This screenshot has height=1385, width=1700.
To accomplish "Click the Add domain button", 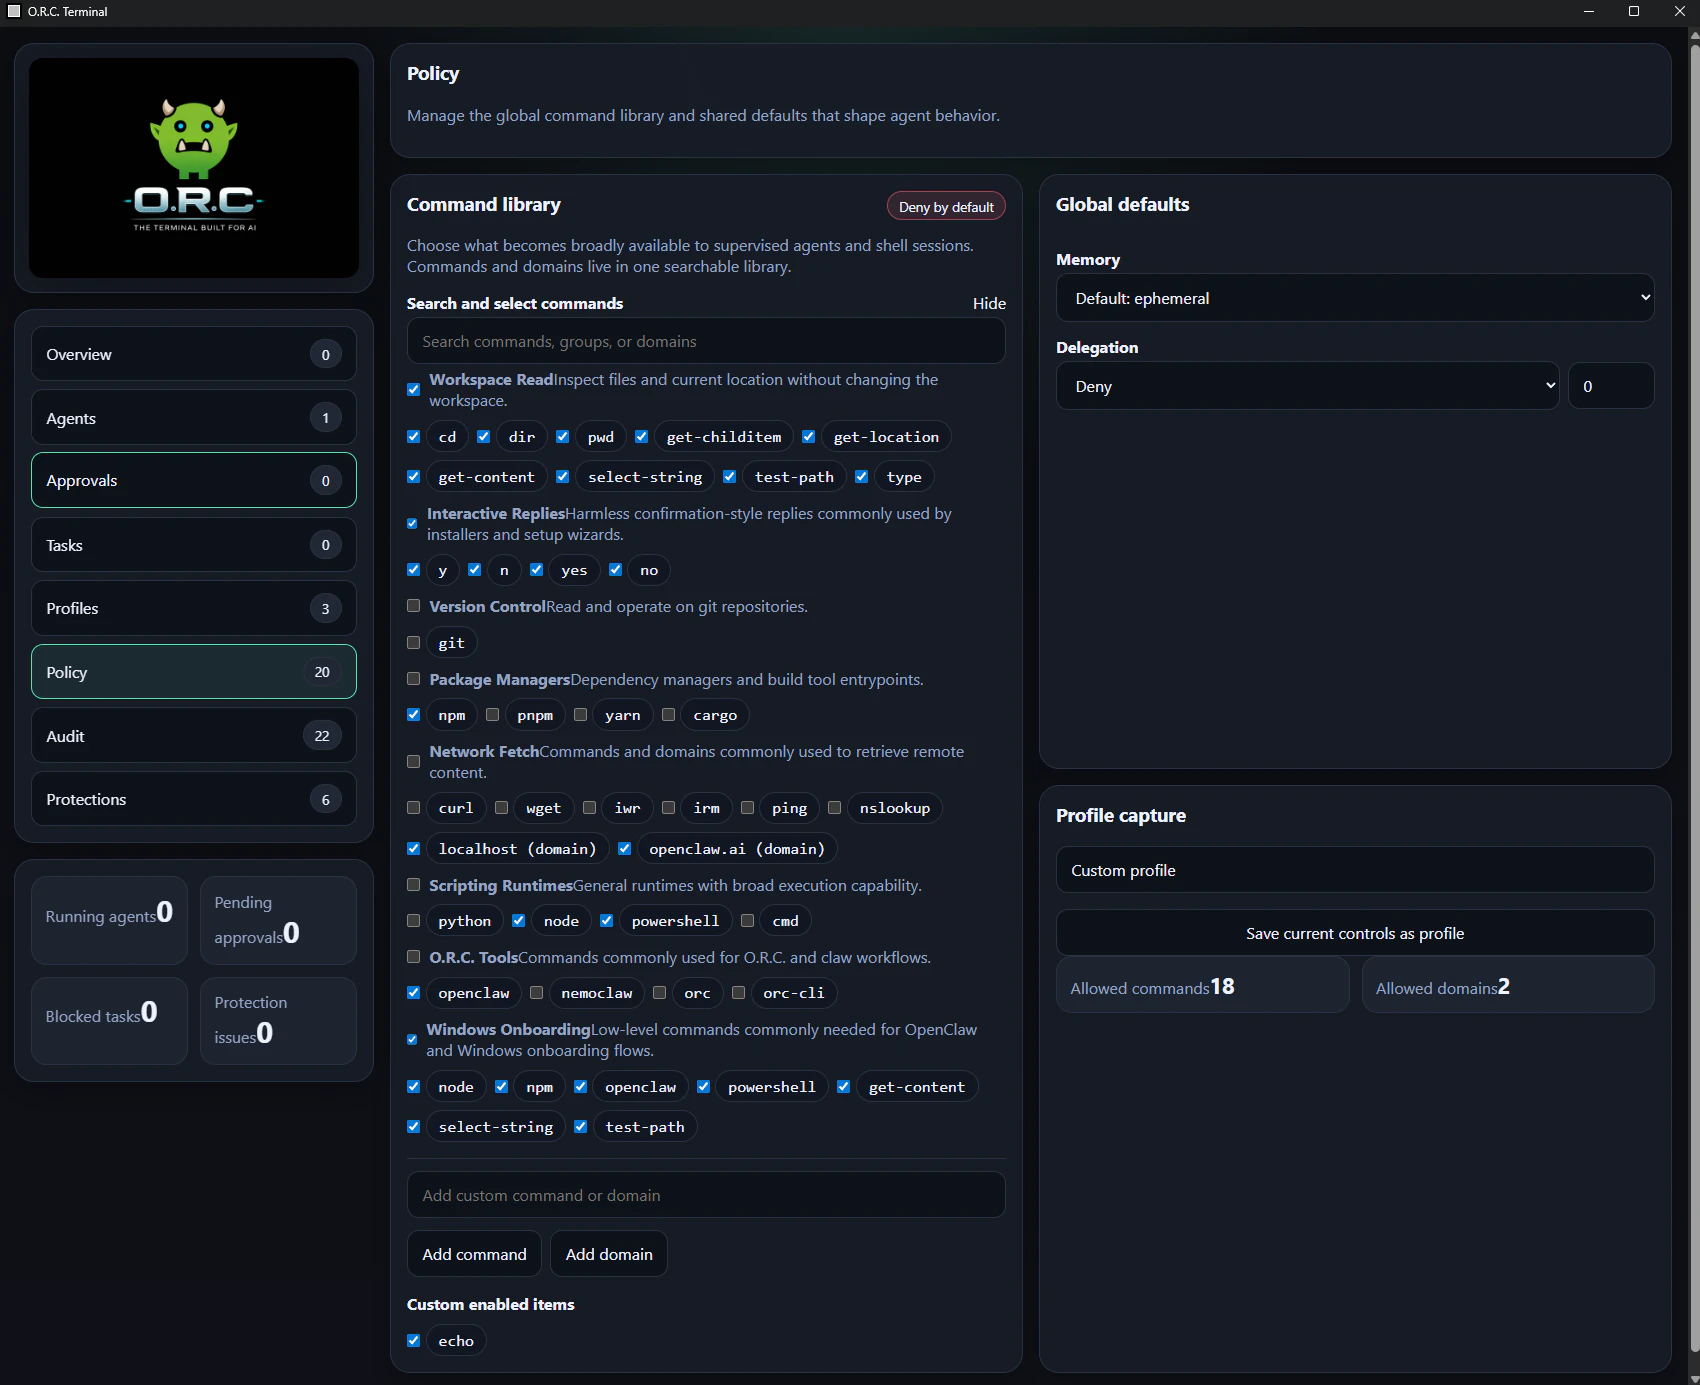I will coord(609,1254).
